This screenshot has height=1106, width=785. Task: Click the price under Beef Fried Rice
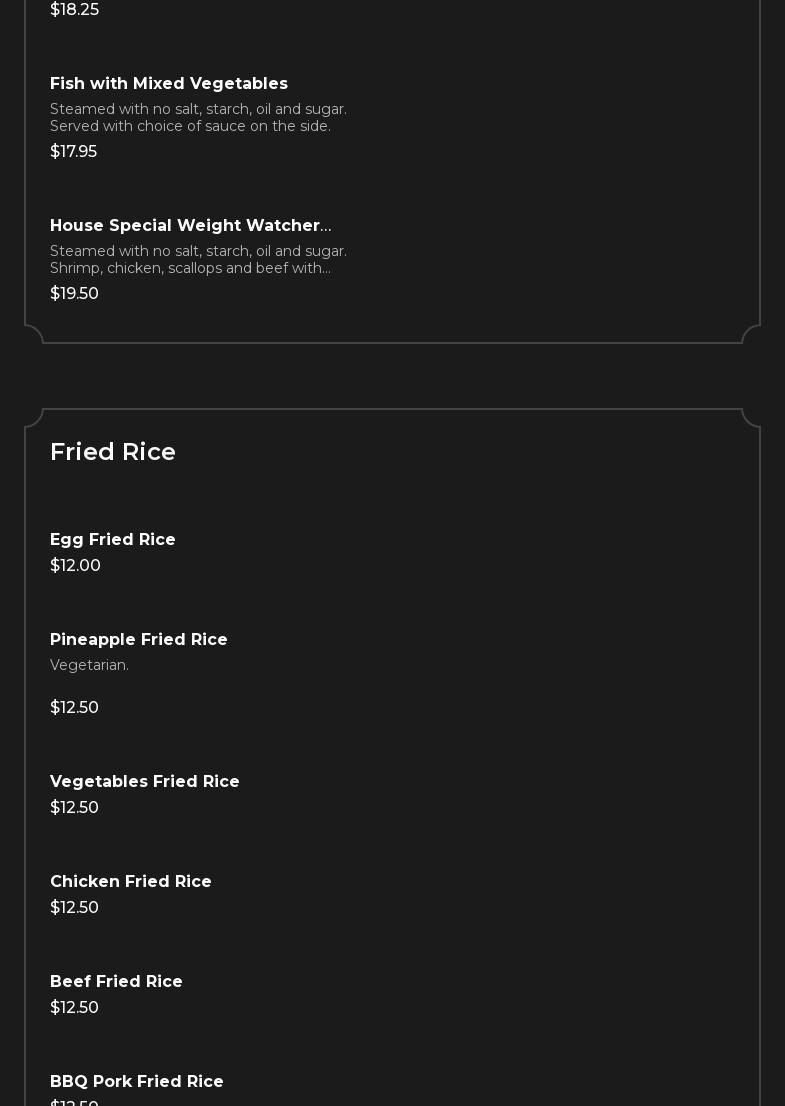[x=74, y=1008]
